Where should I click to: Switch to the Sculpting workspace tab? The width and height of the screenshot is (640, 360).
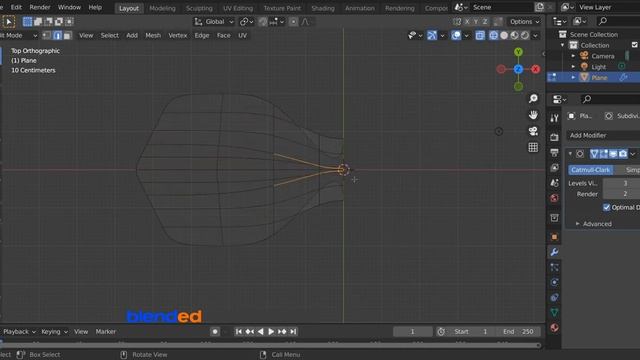199,8
